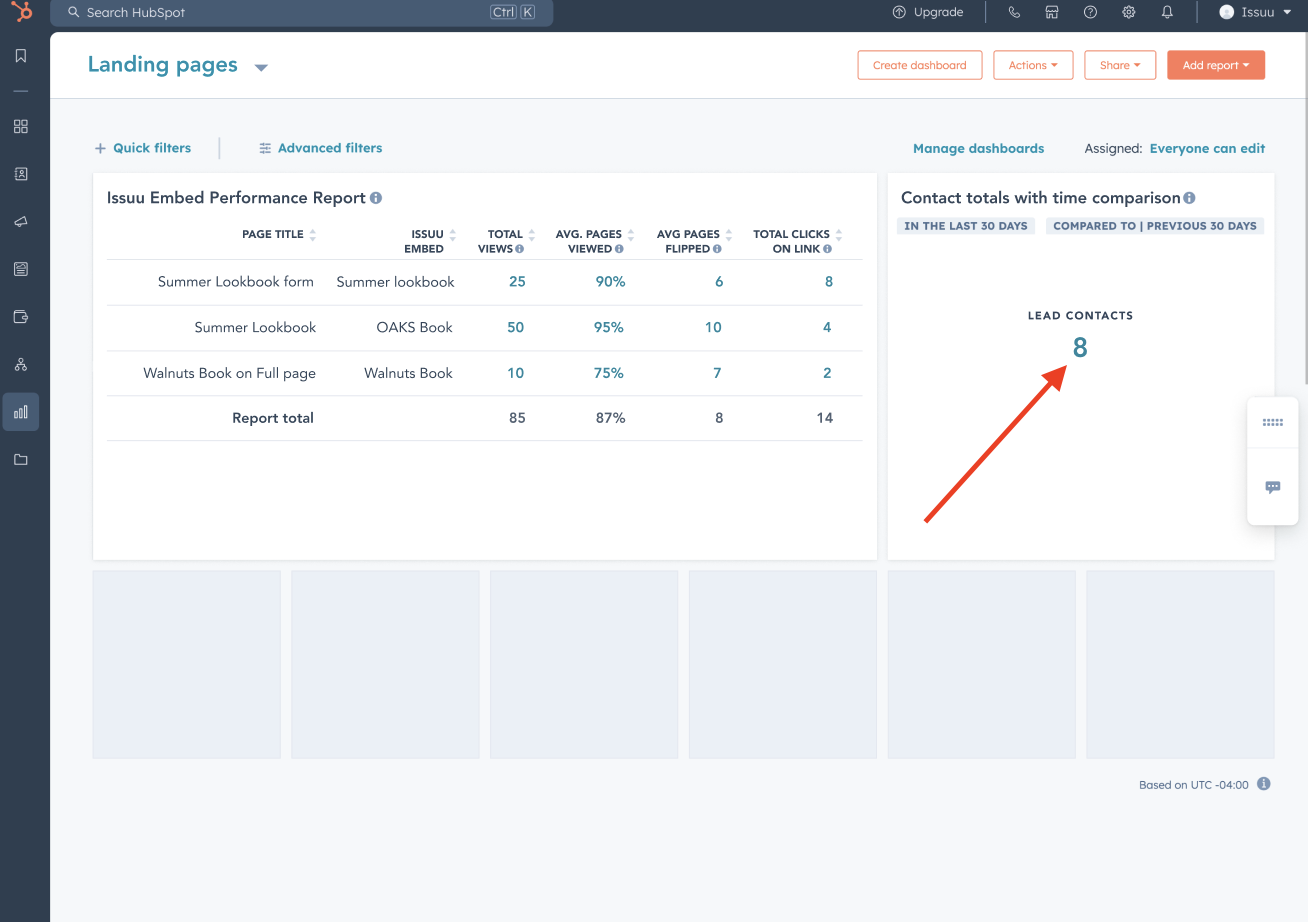Image resolution: width=1308 pixels, height=922 pixels.
Task: Open Advanced filters
Action: click(321, 148)
